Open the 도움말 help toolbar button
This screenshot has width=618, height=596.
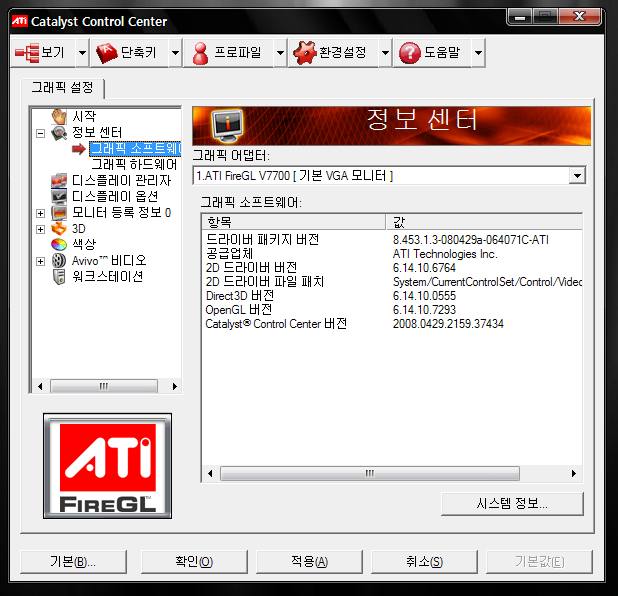(432, 52)
